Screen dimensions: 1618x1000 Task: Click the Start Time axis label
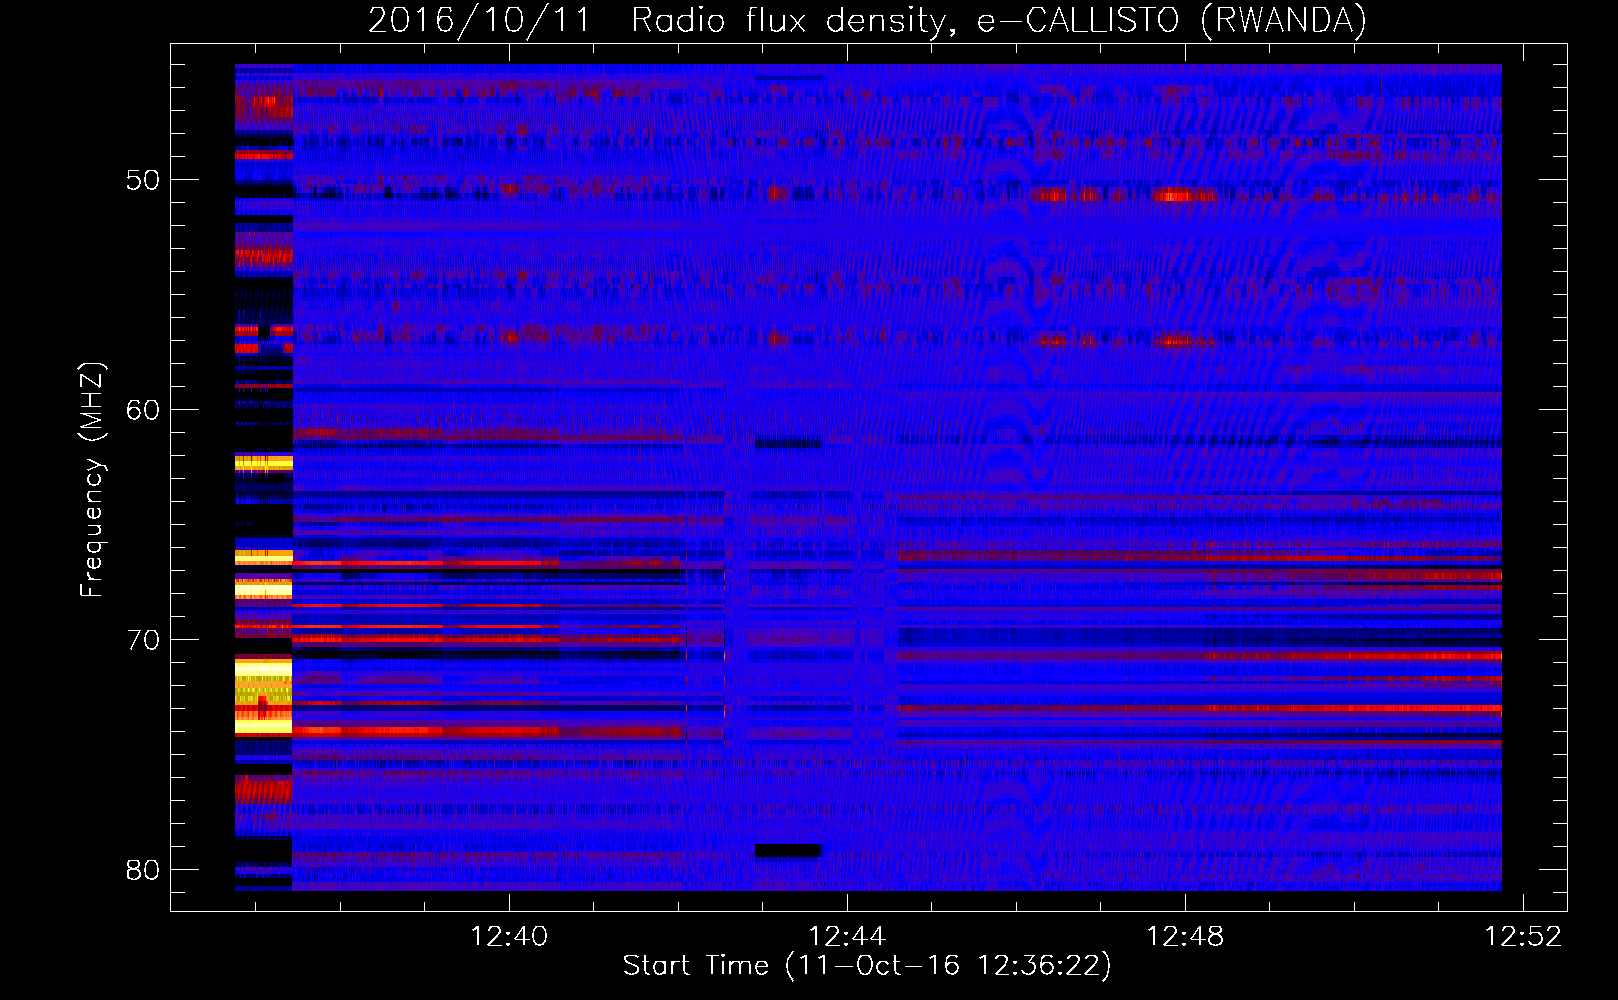867,966
